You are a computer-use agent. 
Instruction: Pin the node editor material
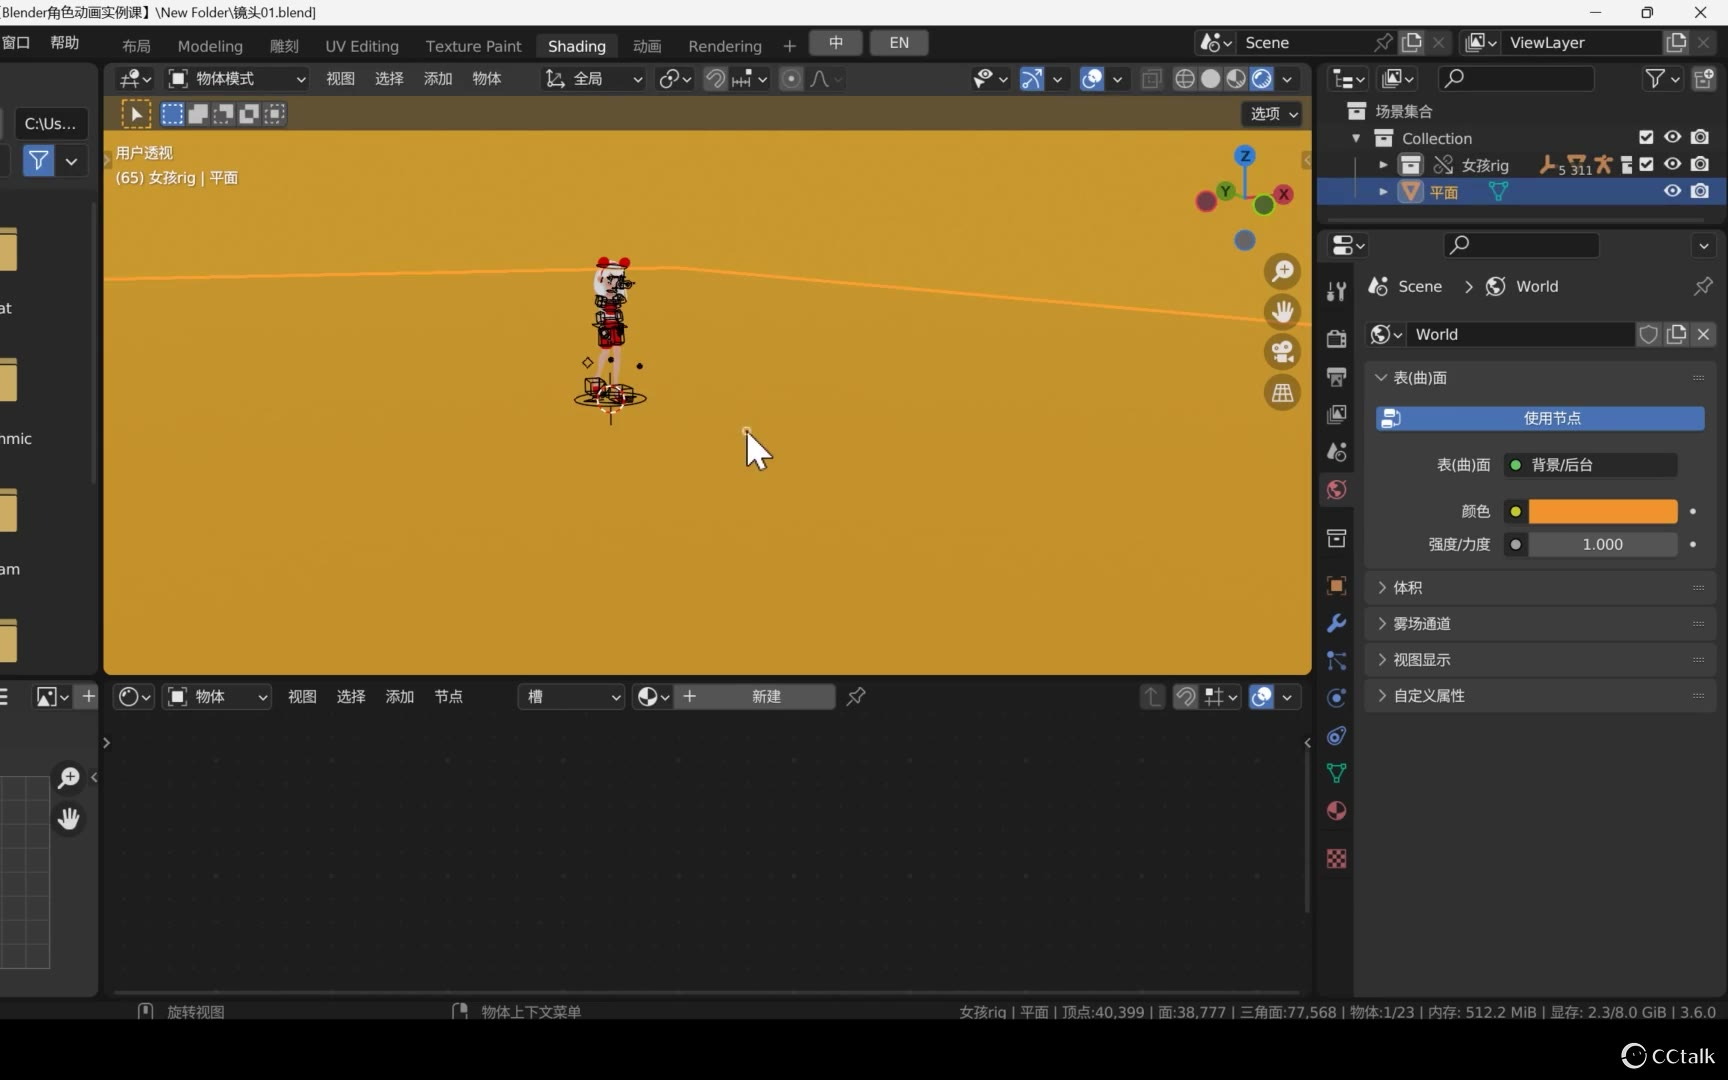click(856, 697)
